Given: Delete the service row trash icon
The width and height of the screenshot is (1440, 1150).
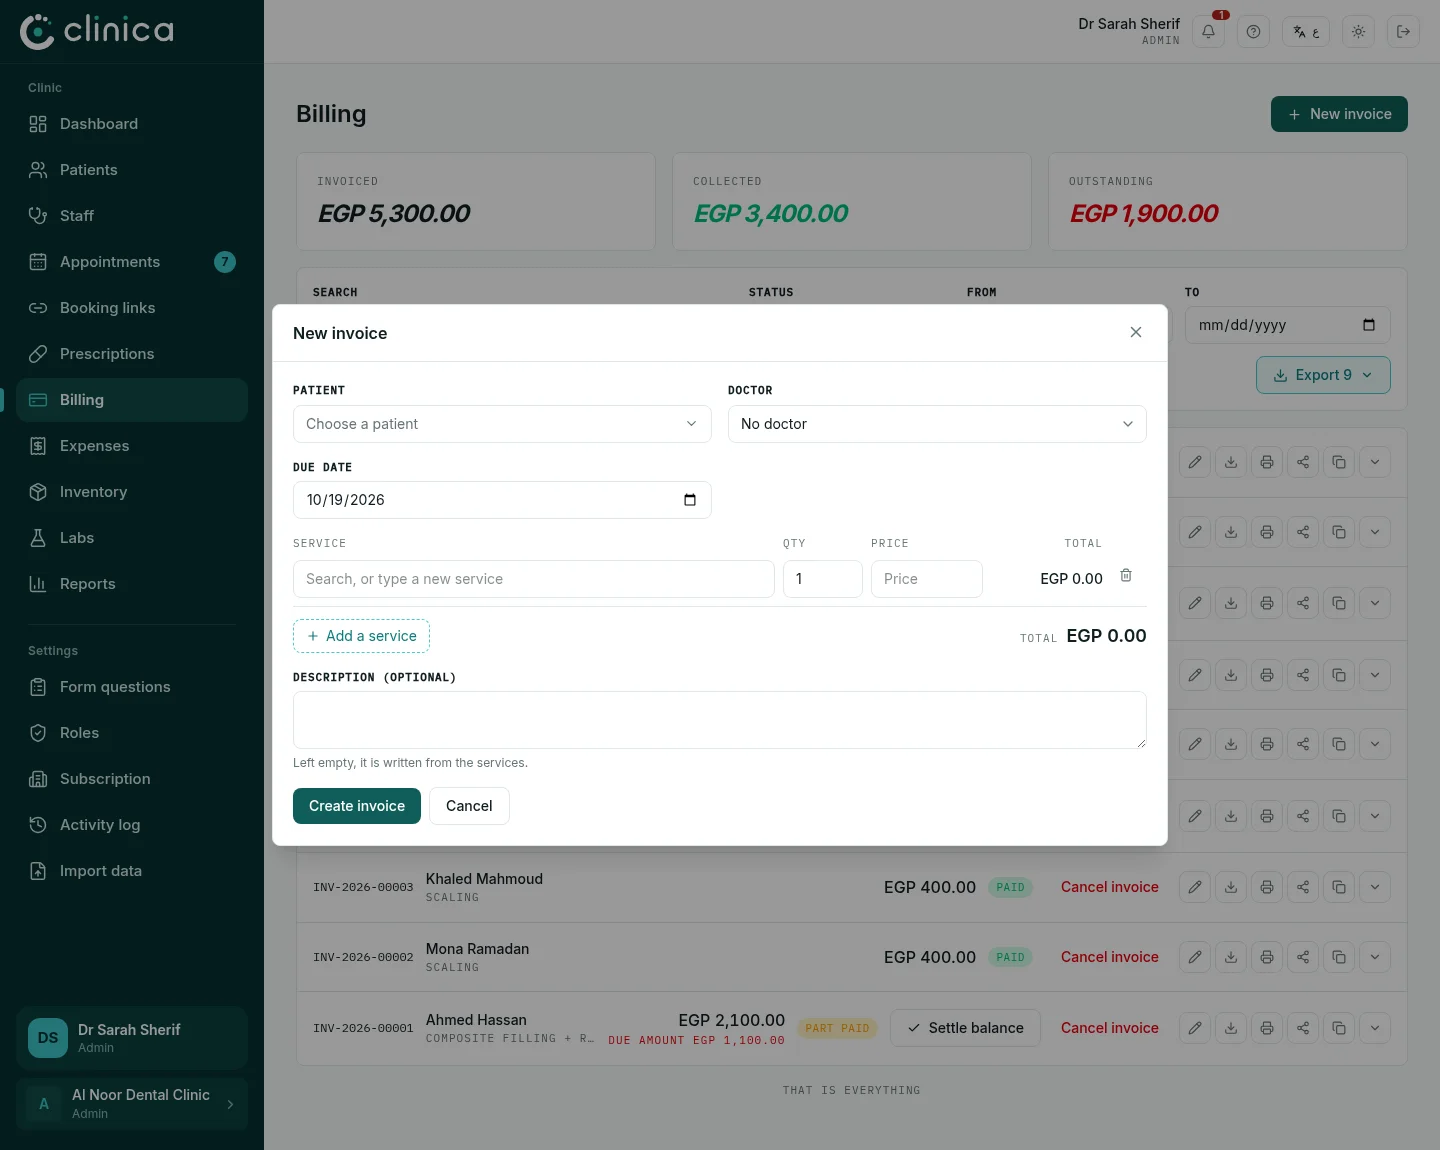Looking at the screenshot, I should coord(1126,575).
